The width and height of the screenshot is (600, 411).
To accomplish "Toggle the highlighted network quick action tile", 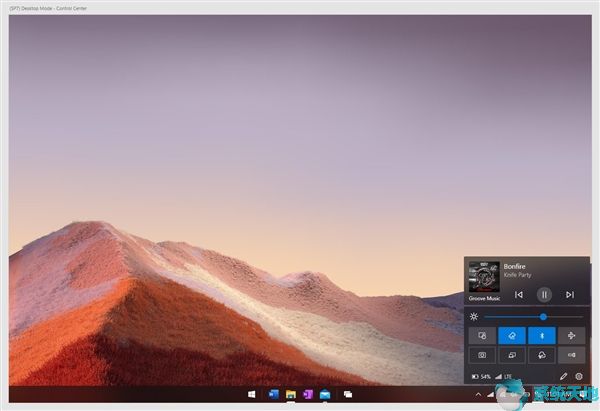I will pos(512,336).
